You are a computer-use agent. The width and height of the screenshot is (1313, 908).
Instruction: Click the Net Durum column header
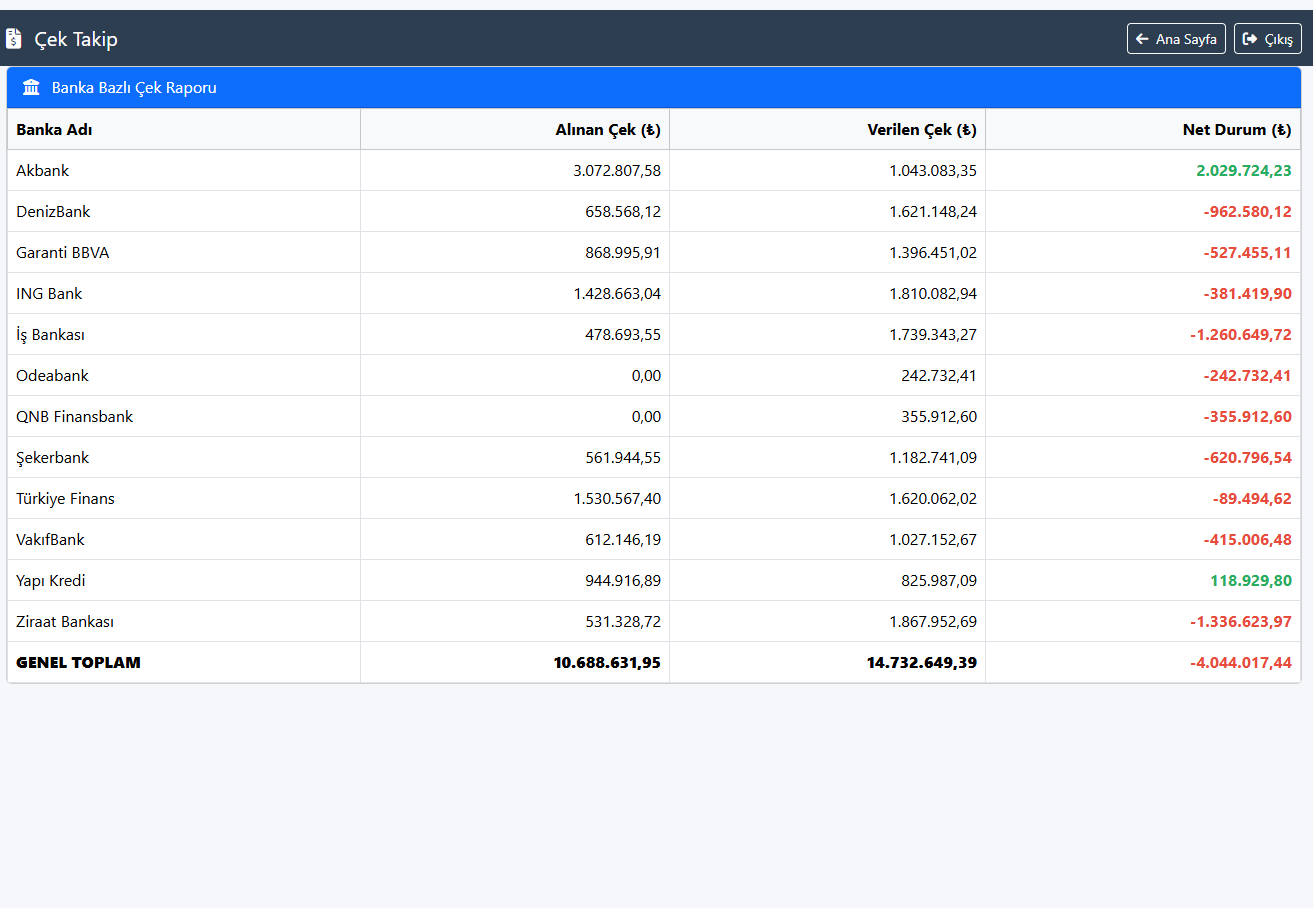[x=1237, y=130]
